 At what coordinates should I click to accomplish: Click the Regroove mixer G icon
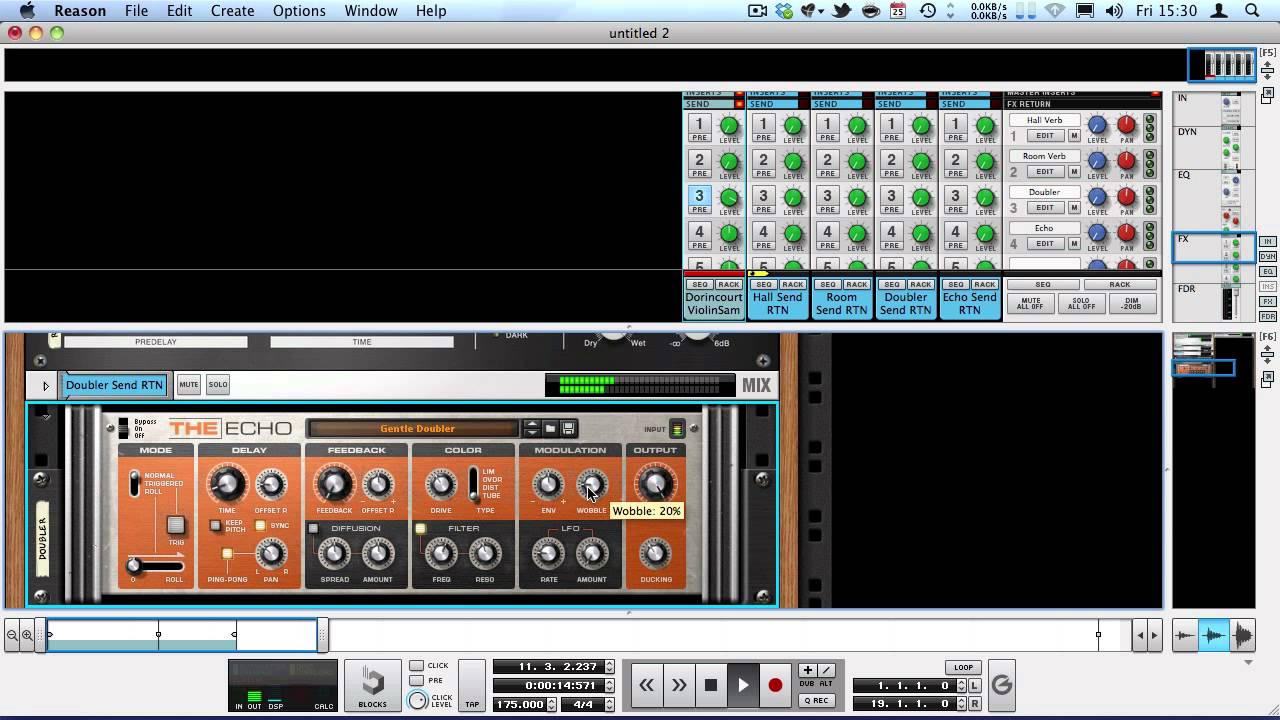point(1001,685)
